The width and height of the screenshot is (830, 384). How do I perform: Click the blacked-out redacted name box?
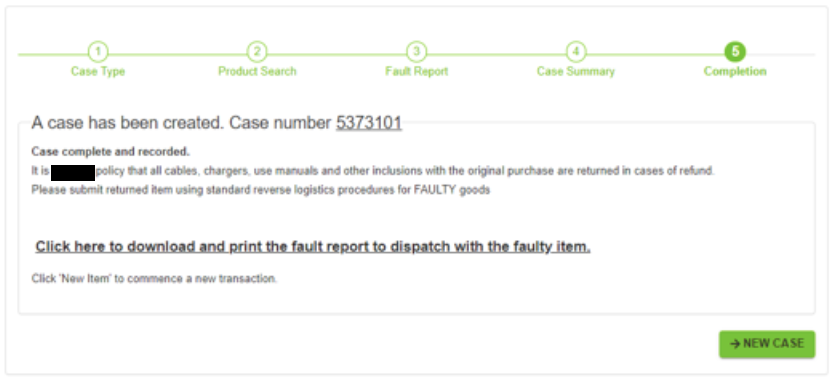(x=73, y=173)
